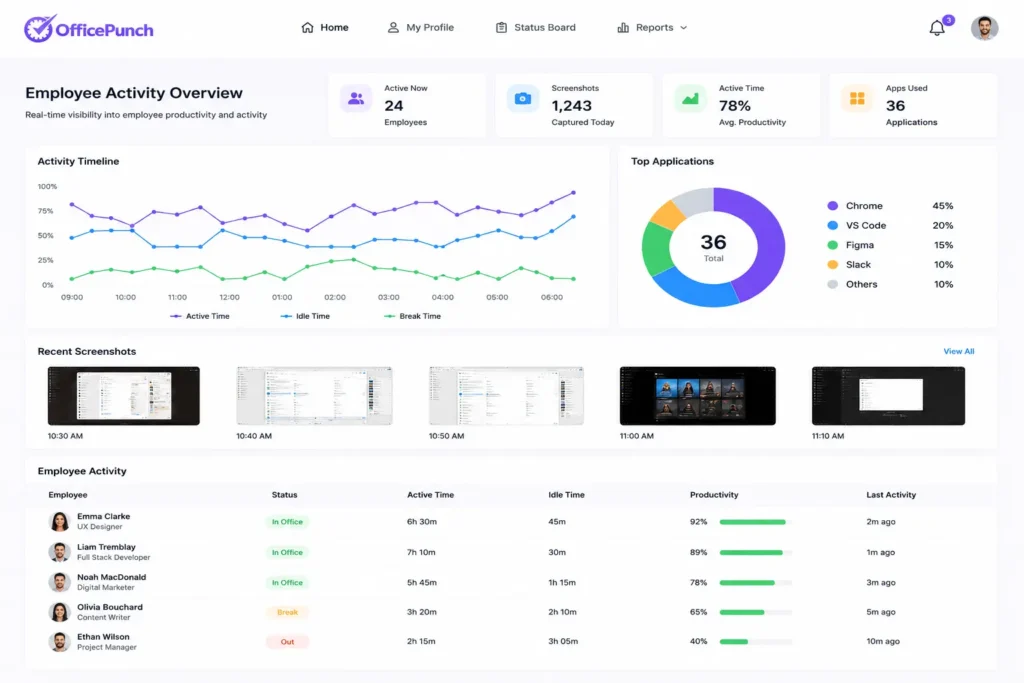Click the 24 Employees active value
The width and height of the screenshot is (1024, 683).
click(x=394, y=106)
